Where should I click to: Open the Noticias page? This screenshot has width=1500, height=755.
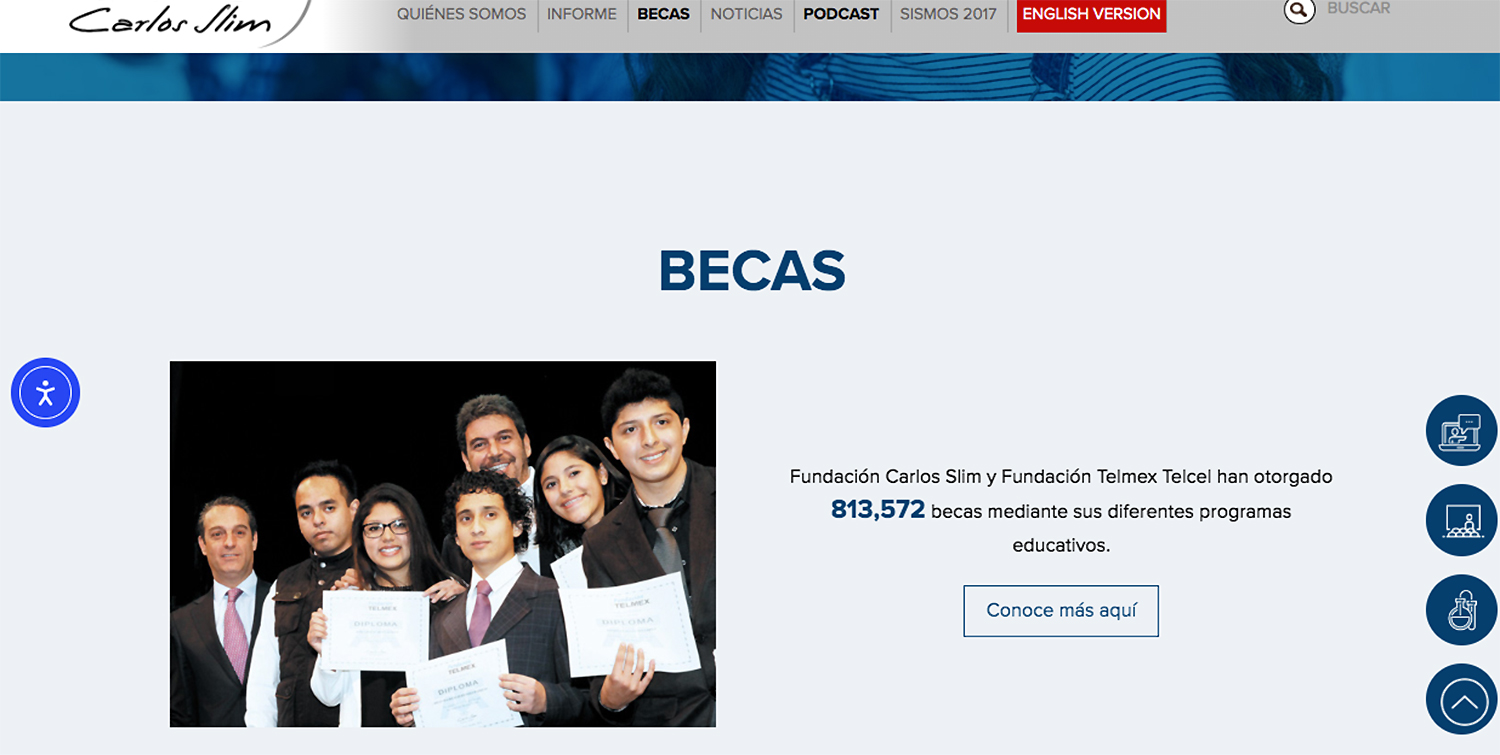pyautogui.click(x=746, y=14)
